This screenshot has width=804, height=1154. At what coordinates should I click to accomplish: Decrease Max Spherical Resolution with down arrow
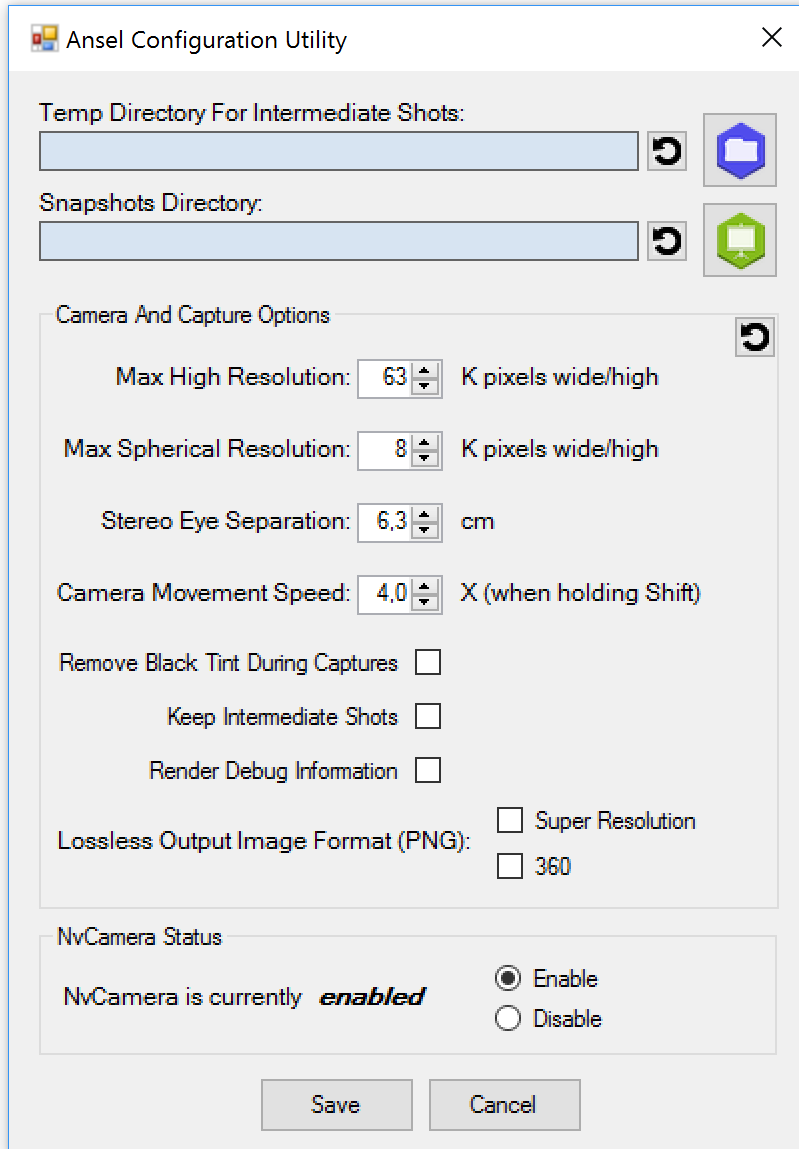[x=426, y=457]
